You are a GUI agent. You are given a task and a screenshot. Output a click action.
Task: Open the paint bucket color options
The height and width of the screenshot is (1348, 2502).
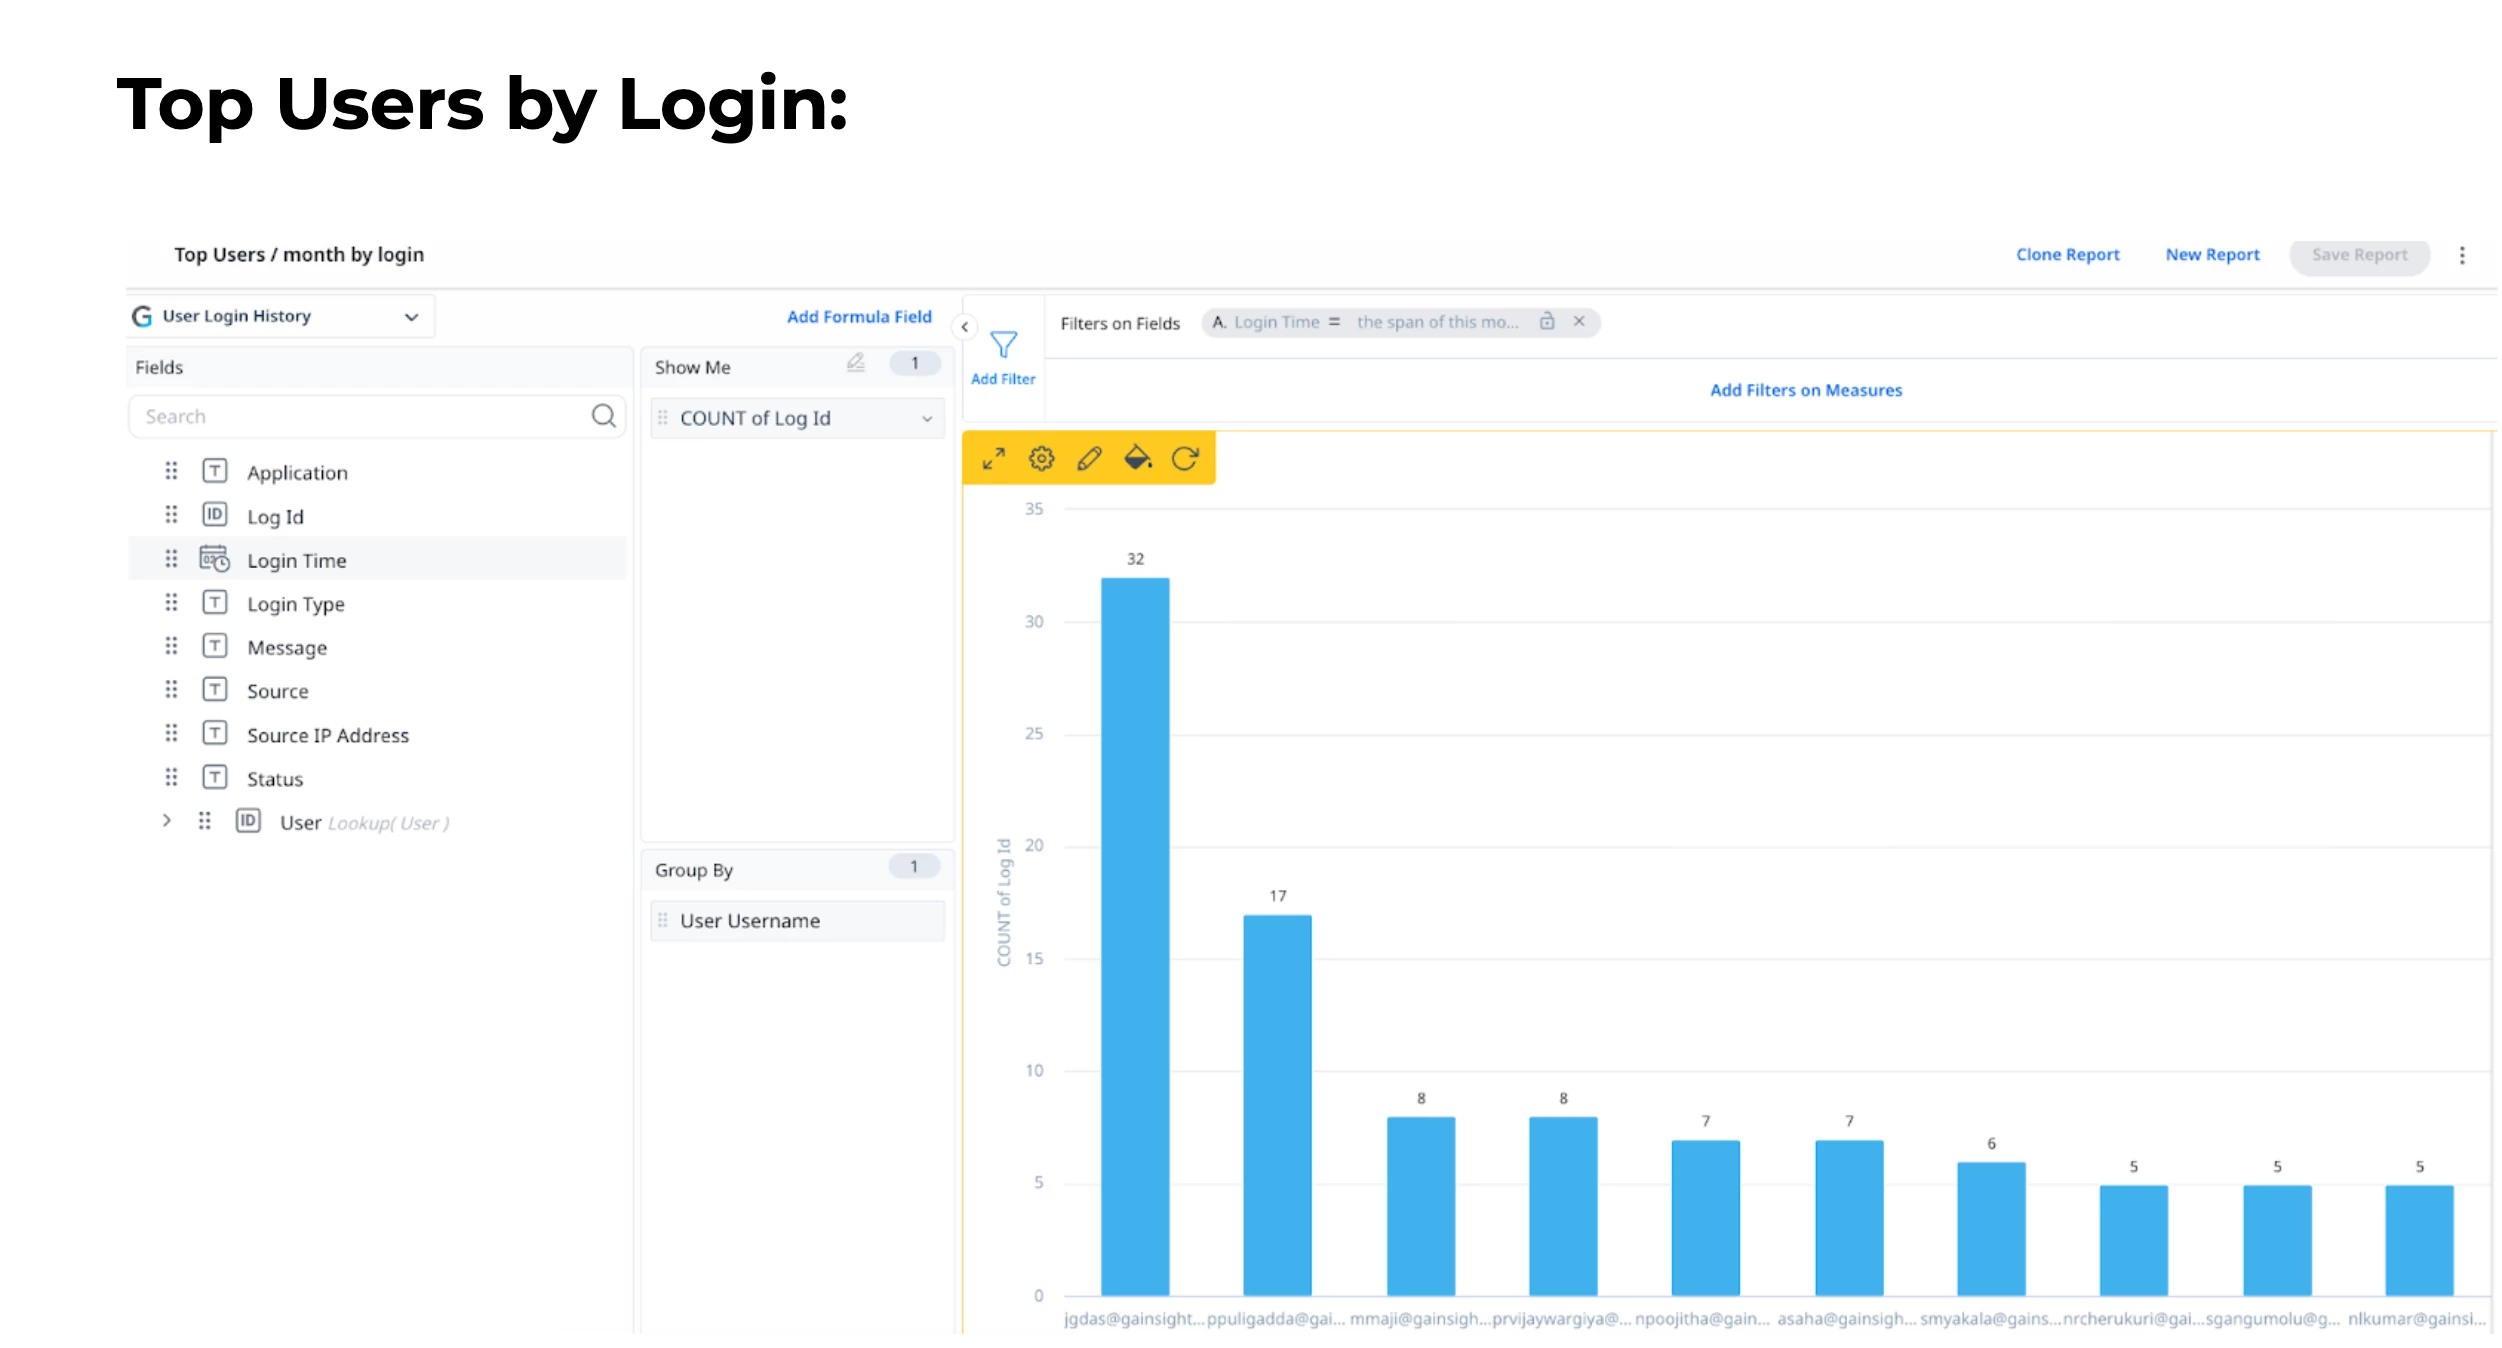pos(1137,459)
